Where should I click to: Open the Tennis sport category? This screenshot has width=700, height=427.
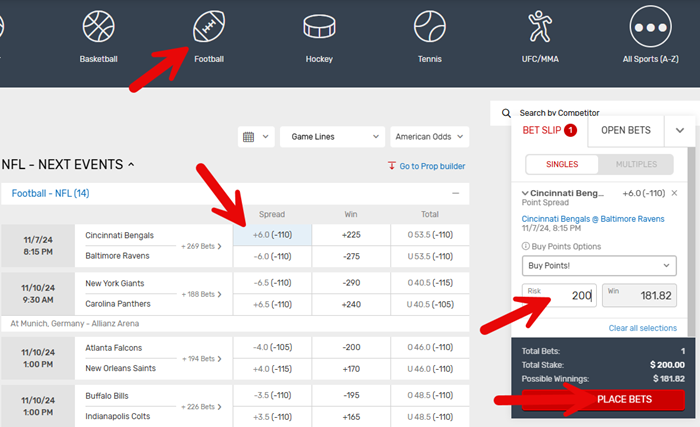click(x=429, y=29)
